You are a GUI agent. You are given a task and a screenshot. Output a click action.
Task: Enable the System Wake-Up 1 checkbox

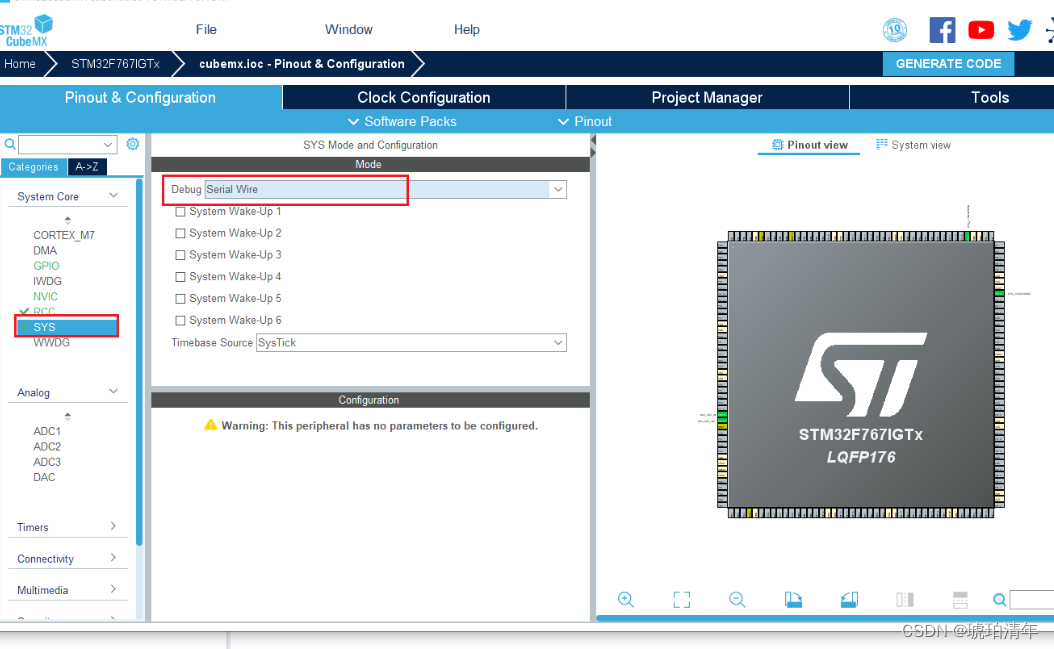pos(180,211)
